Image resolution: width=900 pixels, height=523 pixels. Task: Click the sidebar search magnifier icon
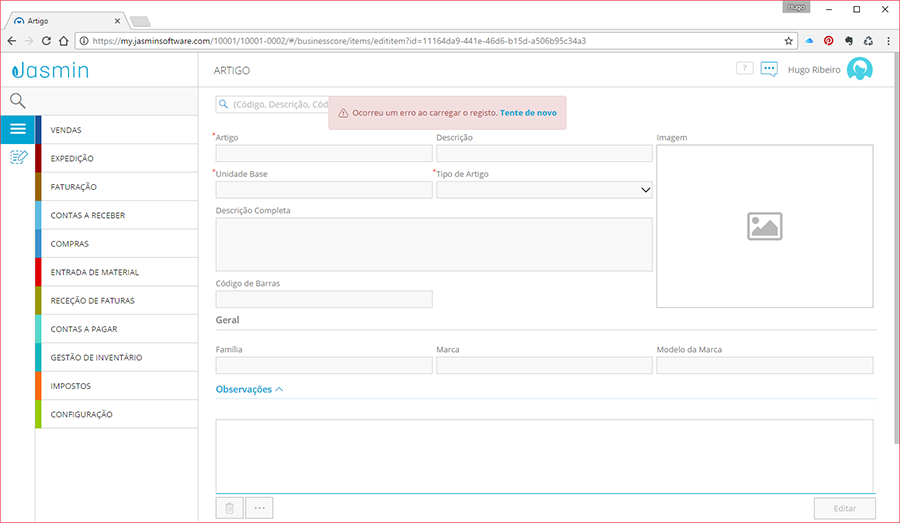click(x=18, y=101)
